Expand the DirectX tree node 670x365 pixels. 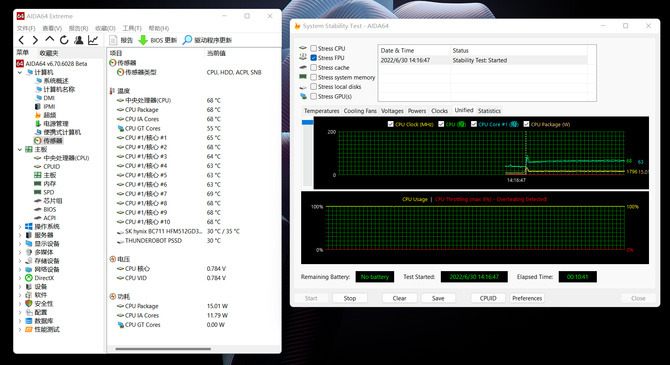(20, 278)
